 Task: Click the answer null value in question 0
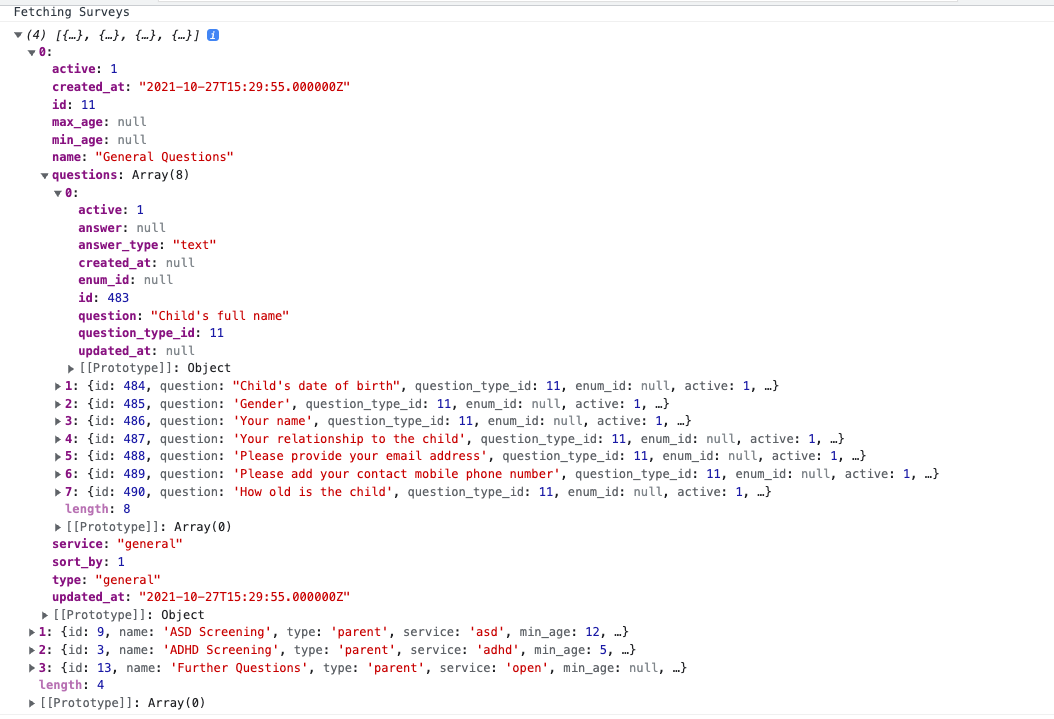(151, 228)
